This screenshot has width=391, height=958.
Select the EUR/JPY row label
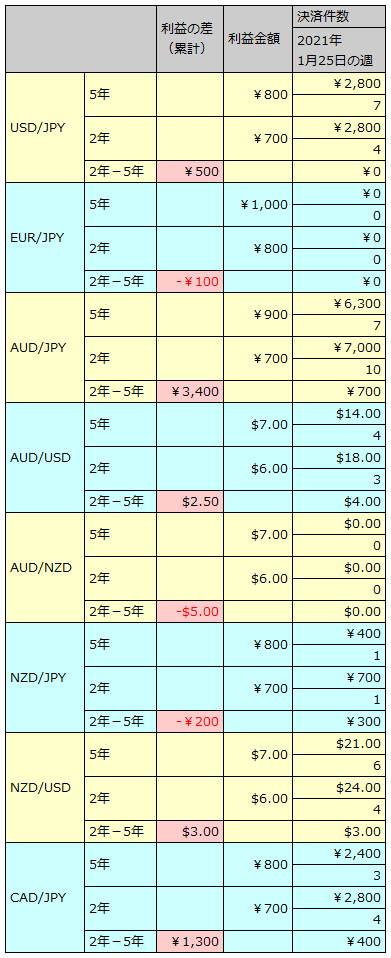pyautogui.click(x=45, y=238)
